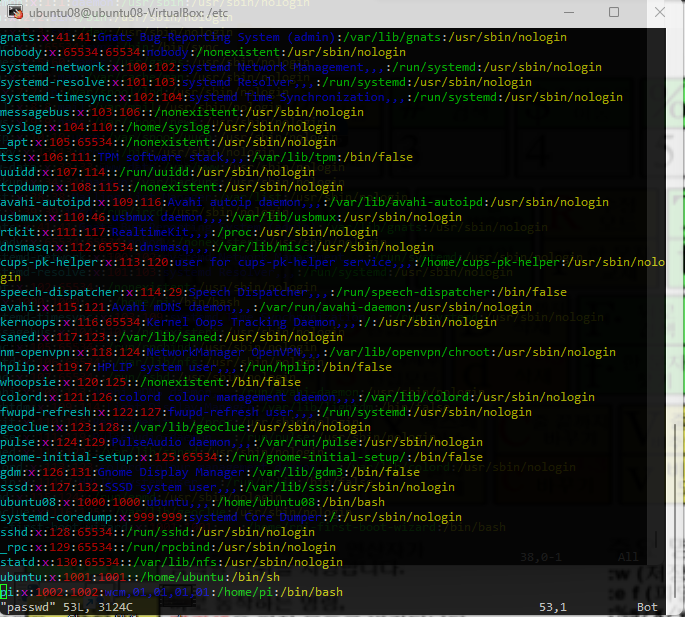The width and height of the screenshot is (685, 617).
Task: Click the 'systemd-network' line
Action: (301, 67)
